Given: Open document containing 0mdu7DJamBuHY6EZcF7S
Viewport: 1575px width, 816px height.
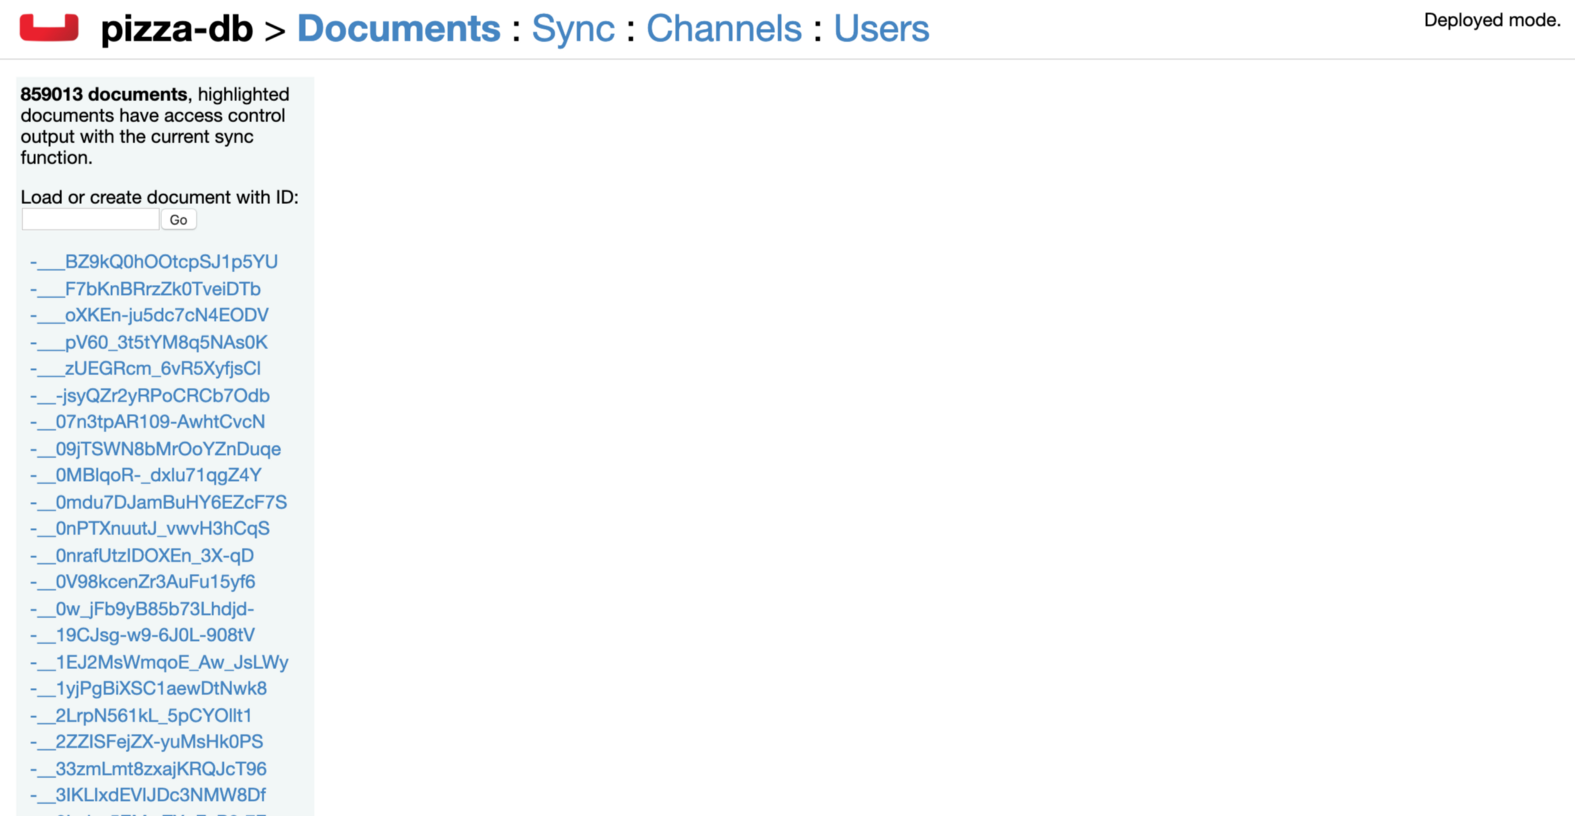Looking at the screenshot, I should click(158, 502).
